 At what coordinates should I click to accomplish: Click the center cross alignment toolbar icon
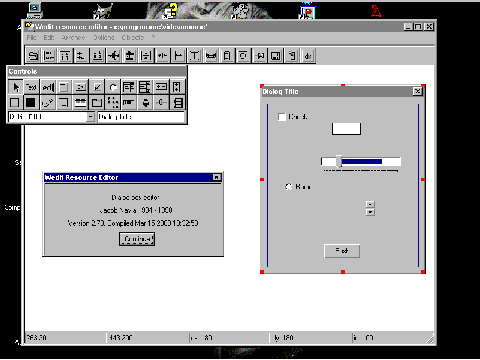[114, 56]
